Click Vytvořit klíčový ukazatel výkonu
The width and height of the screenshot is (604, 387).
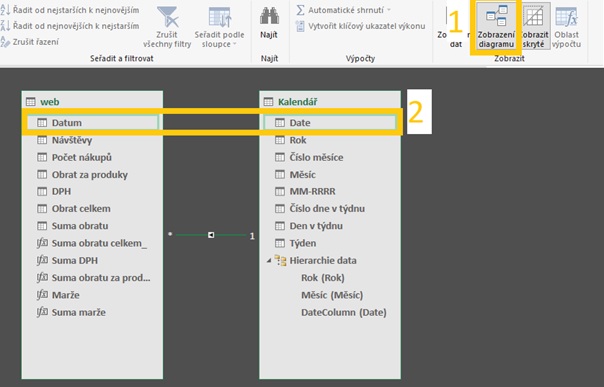pyautogui.click(x=360, y=26)
